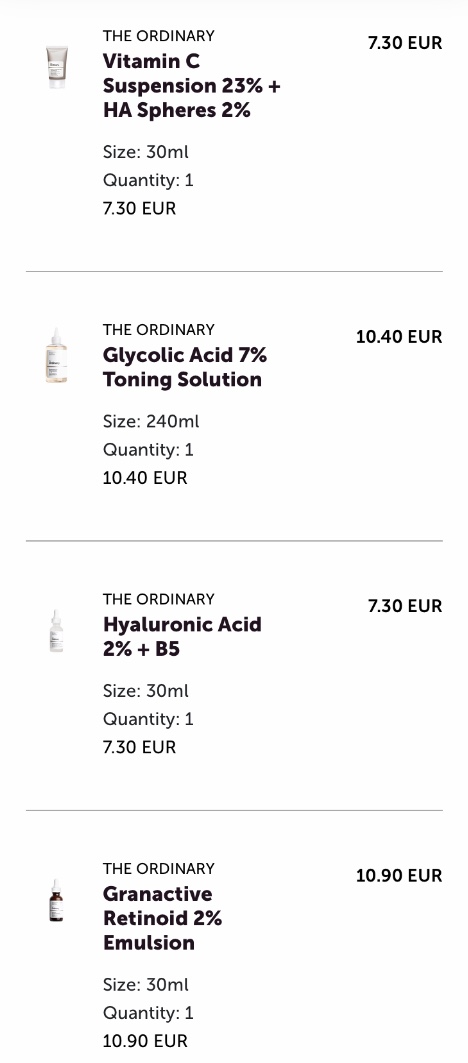Click The Ordinary brand above Granactive Retinoid
This screenshot has height=1063, width=468.
tap(159, 868)
